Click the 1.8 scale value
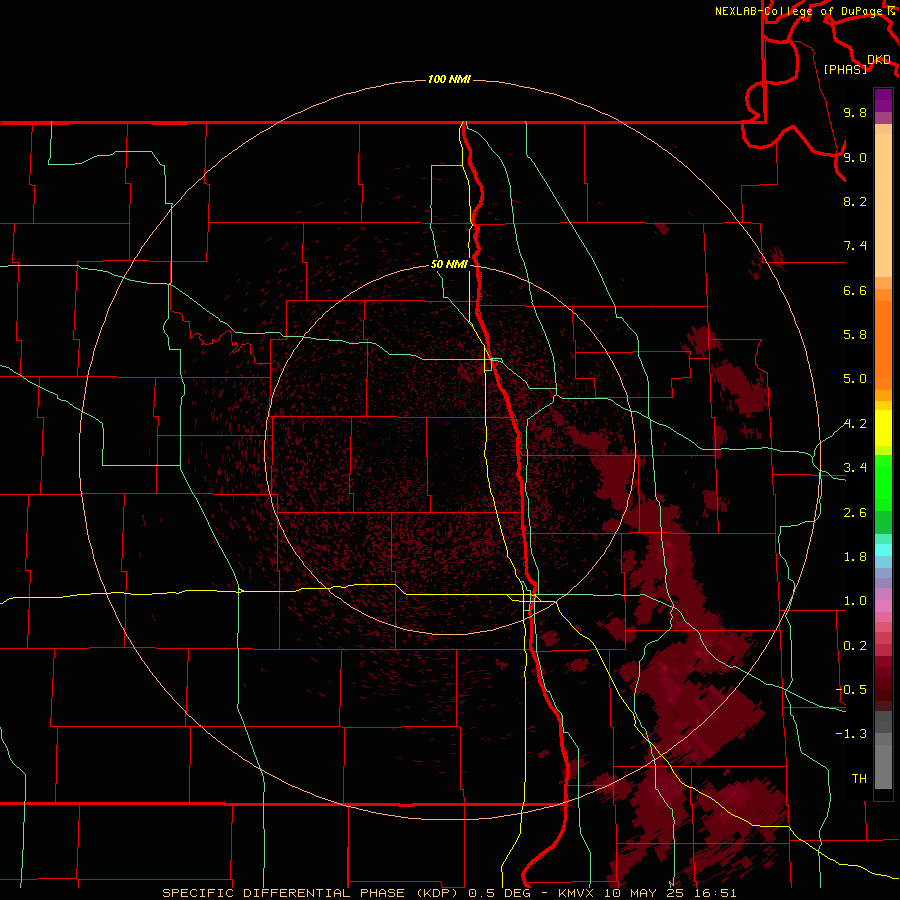Image resolution: width=900 pixels, height=900 pixels. 855,557
